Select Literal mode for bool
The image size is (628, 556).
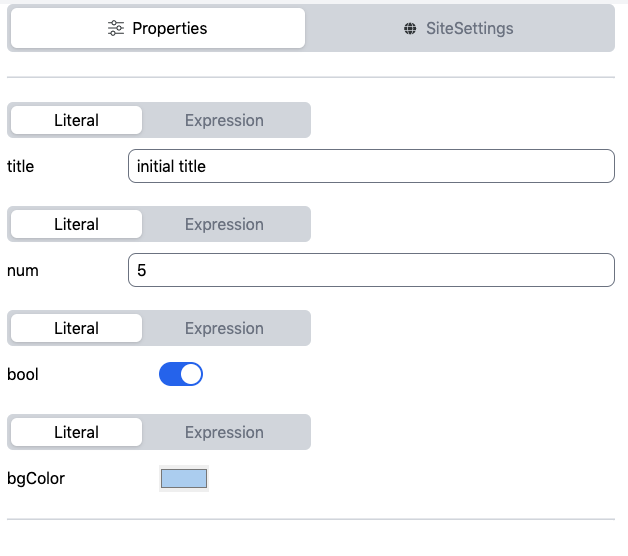point(76,328)
